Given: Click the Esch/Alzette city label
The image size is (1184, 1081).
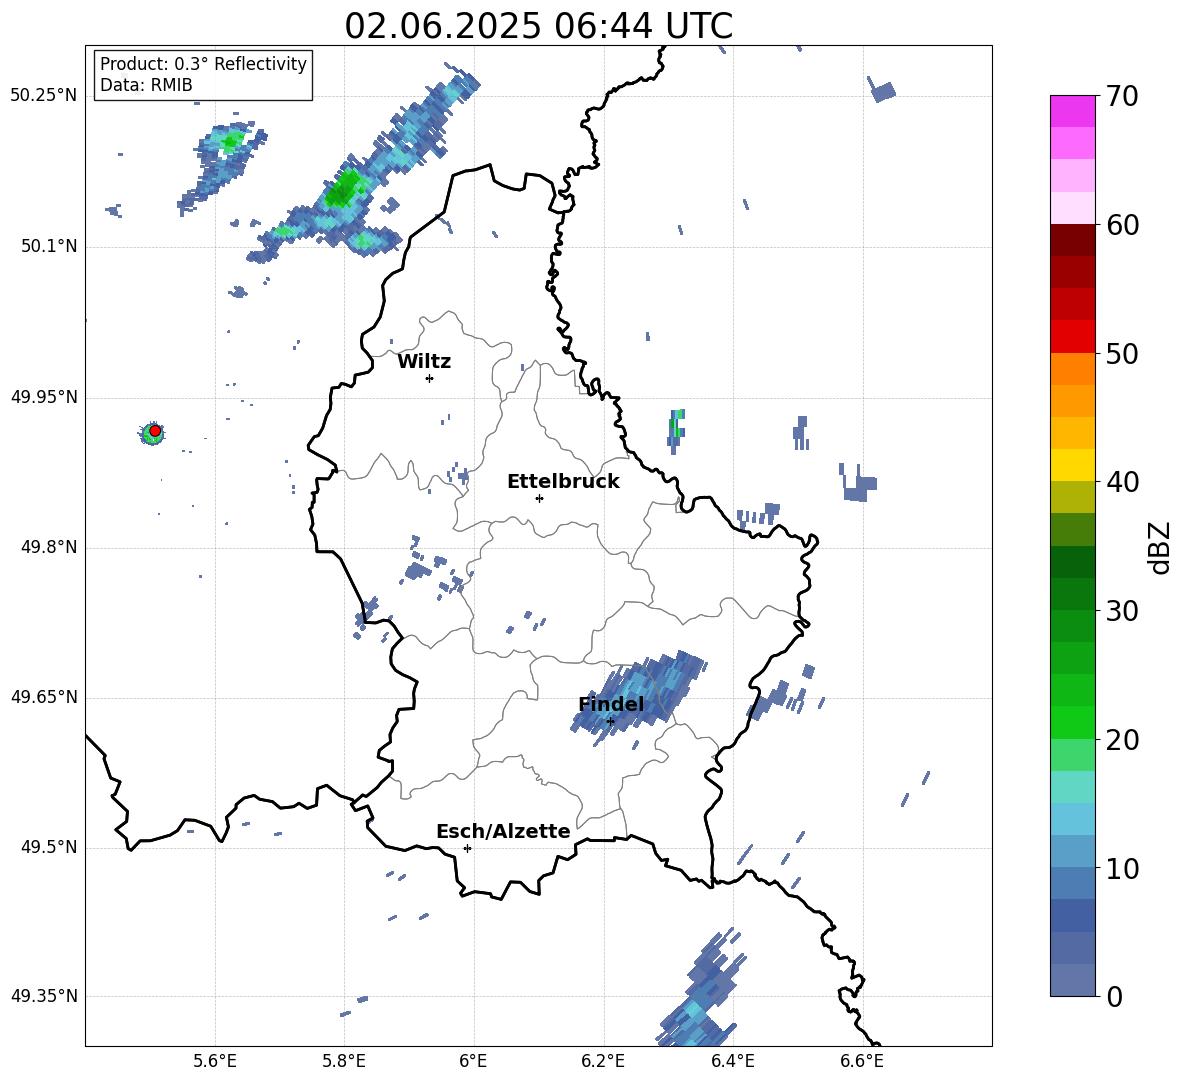Looking at the screenshot, I should 503,831.
